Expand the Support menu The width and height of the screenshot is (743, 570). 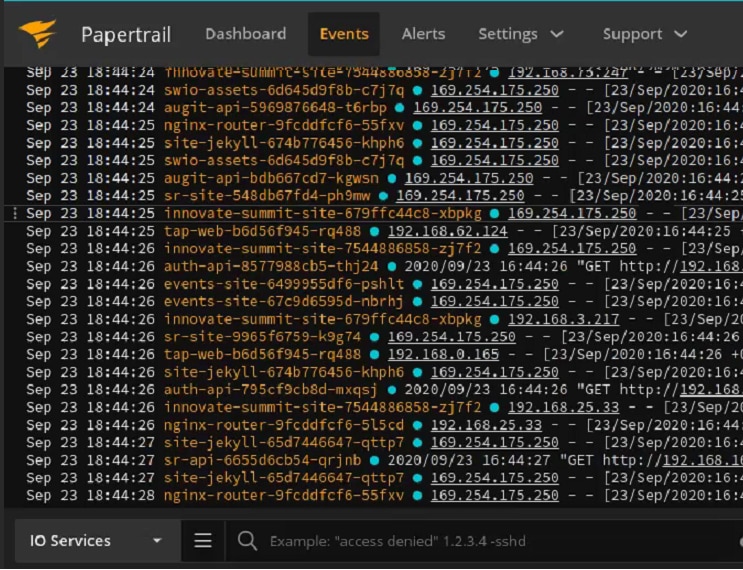click(645, 34)
